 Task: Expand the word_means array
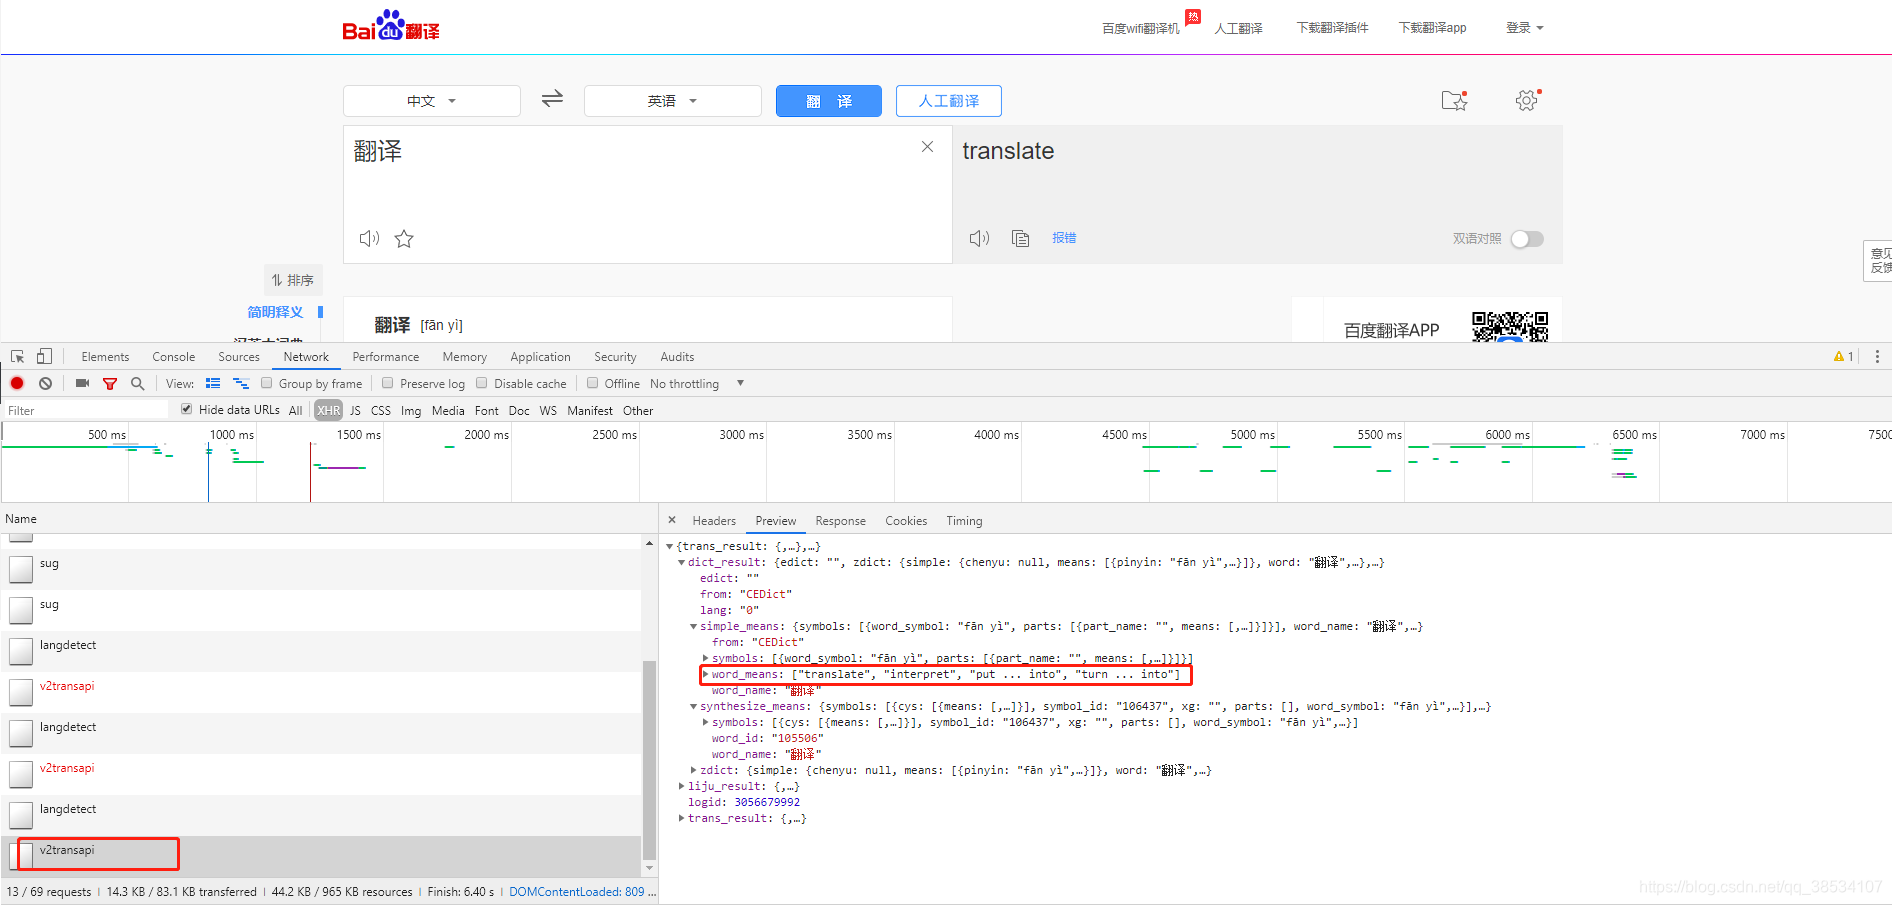pyautogui.click(x=706, y=674)
